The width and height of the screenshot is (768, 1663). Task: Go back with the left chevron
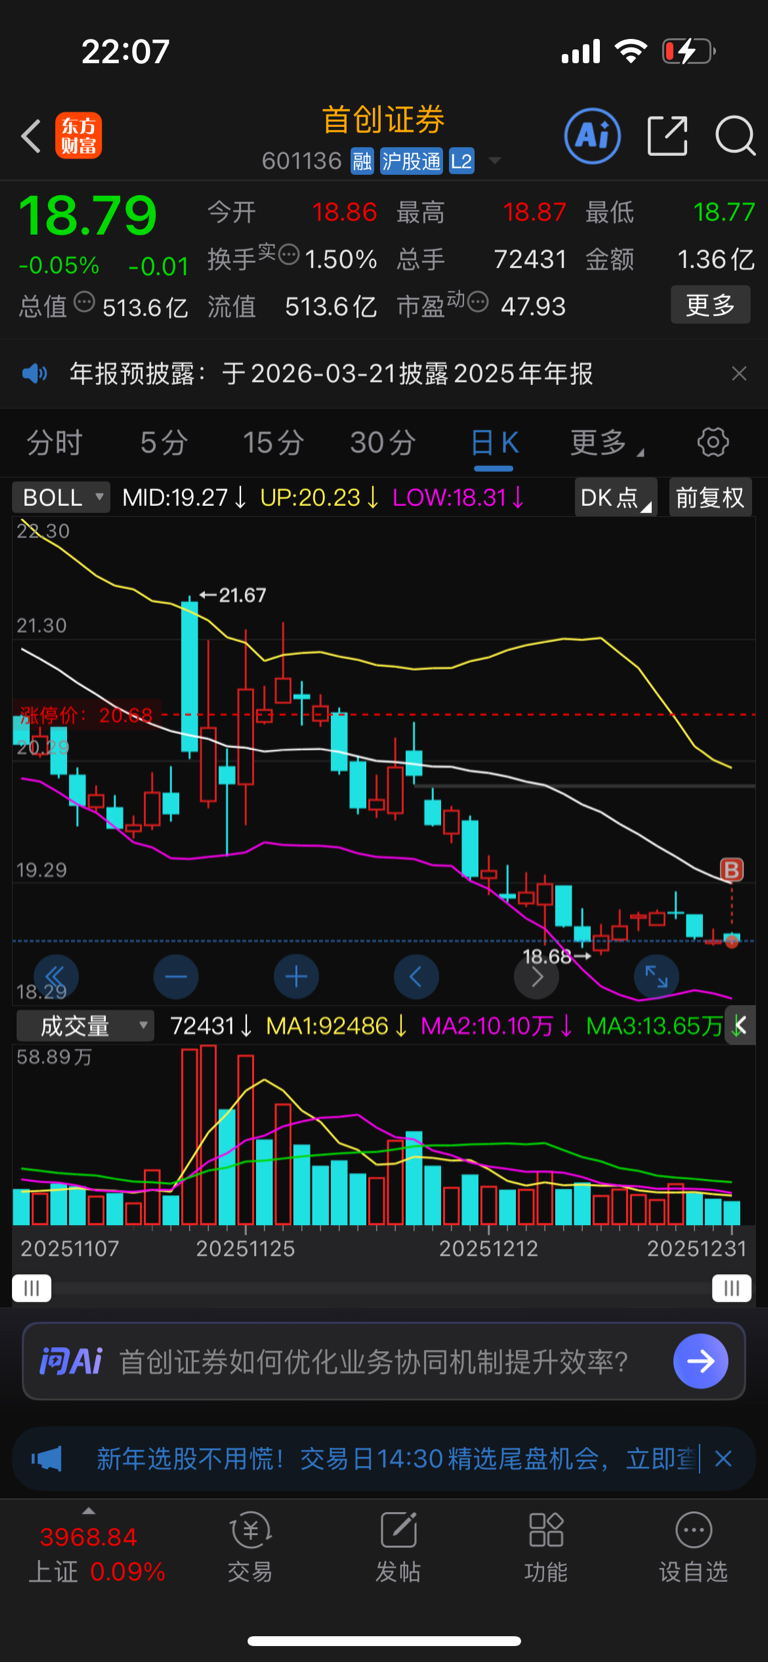click(31, 136)
